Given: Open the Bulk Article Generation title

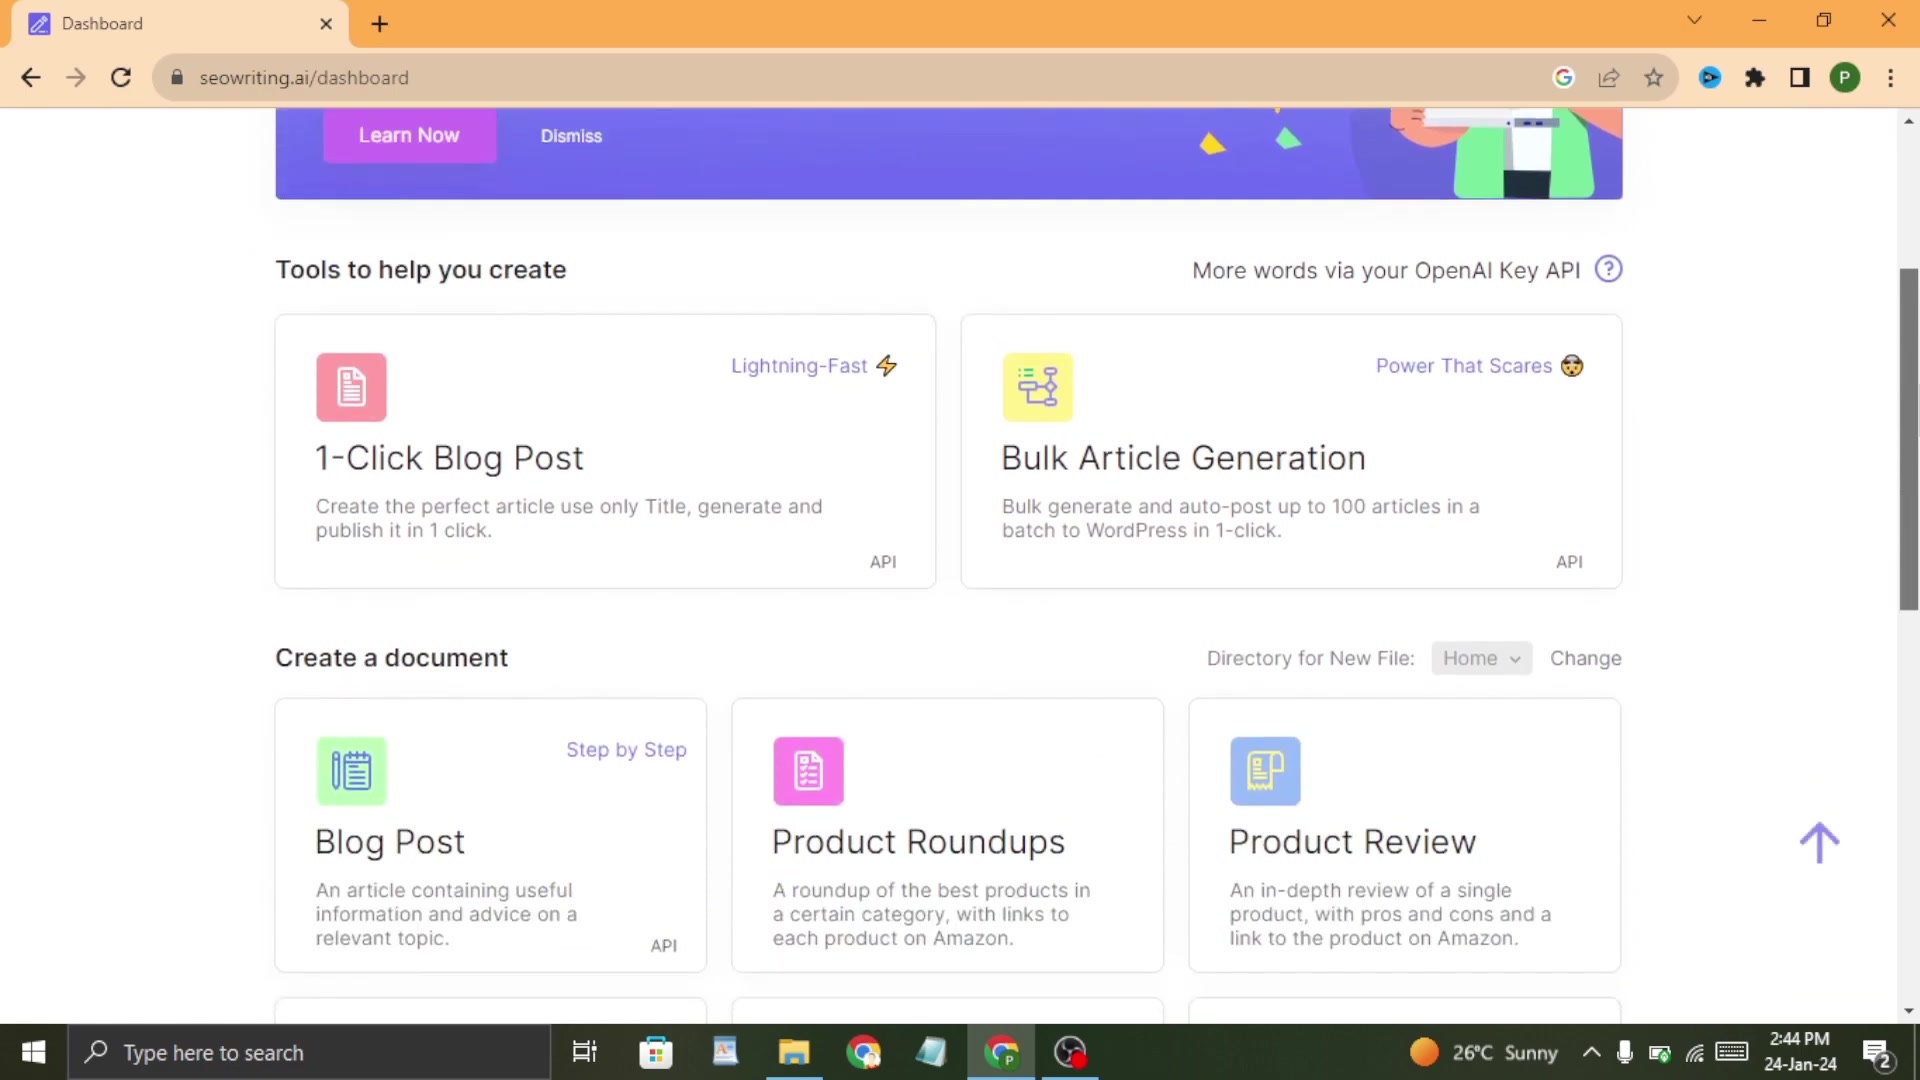Looking at the screenshot, I should coord(1183,458).
